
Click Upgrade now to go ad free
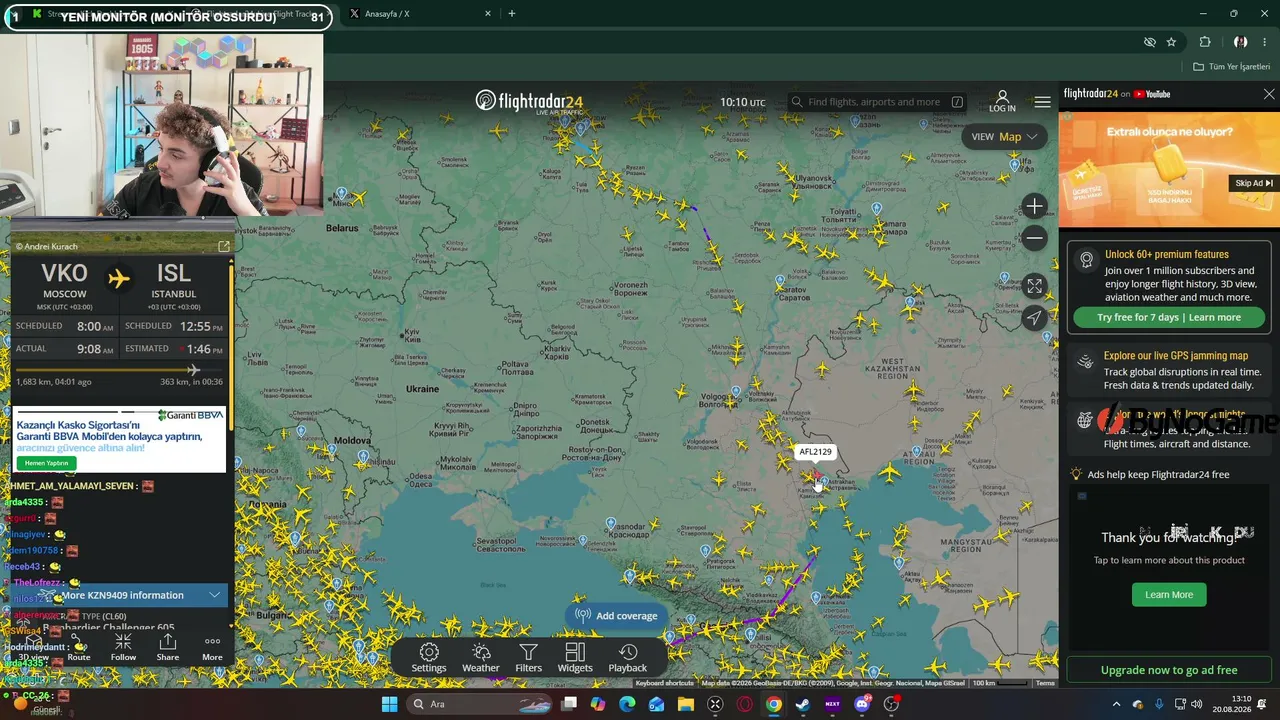[1169, 670]
